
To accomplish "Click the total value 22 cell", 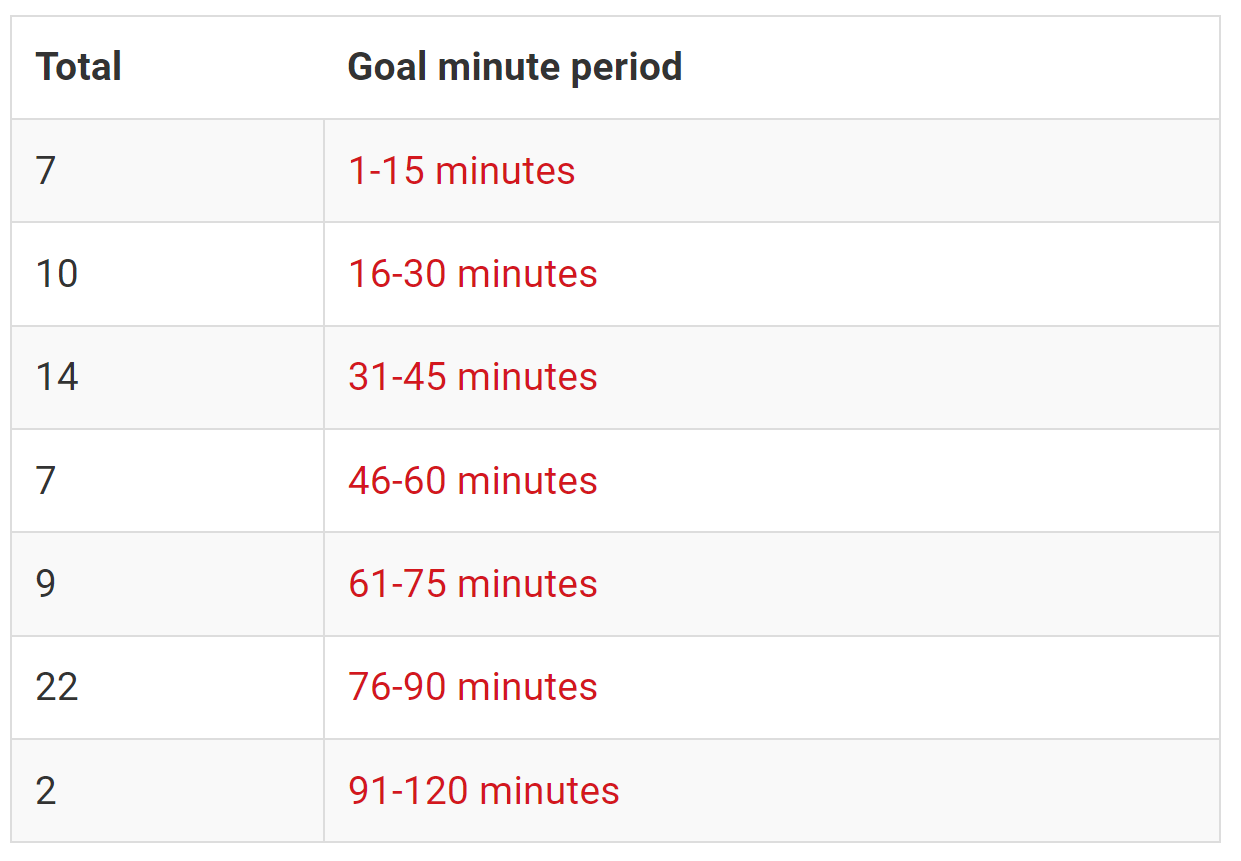I will [x=57, y=687].
